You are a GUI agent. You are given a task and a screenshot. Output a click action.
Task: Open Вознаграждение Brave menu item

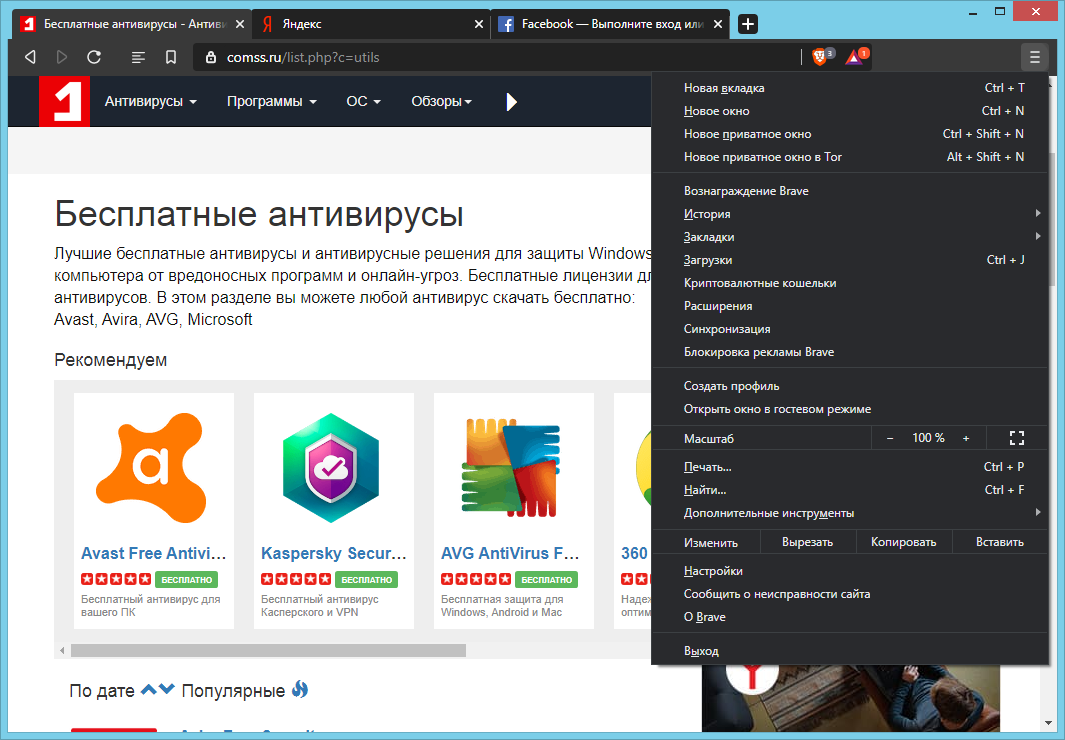coord(850,191)
